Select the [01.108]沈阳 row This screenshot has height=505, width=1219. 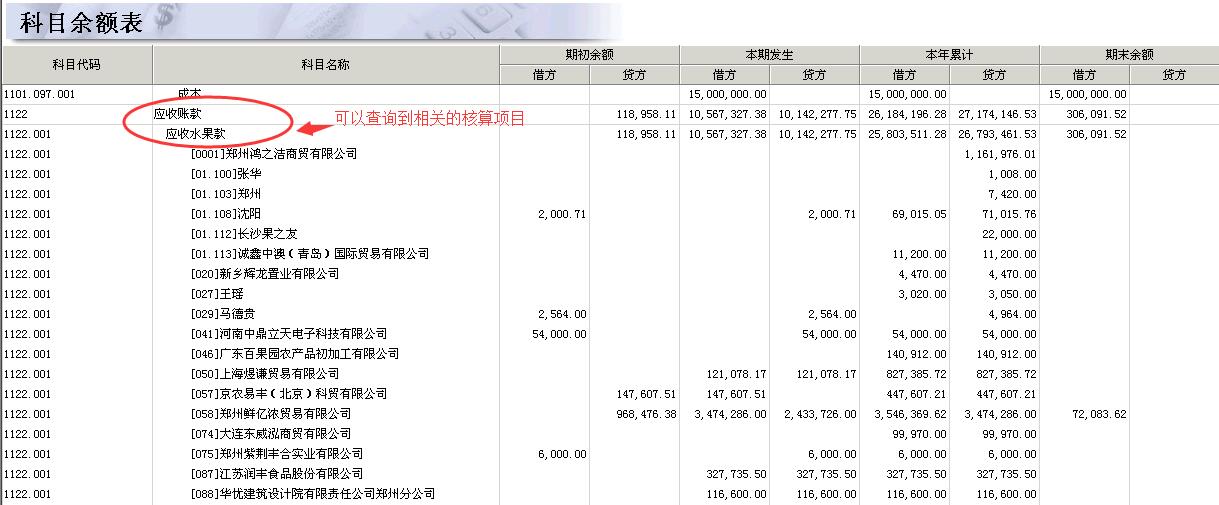[x=225, y=214]
